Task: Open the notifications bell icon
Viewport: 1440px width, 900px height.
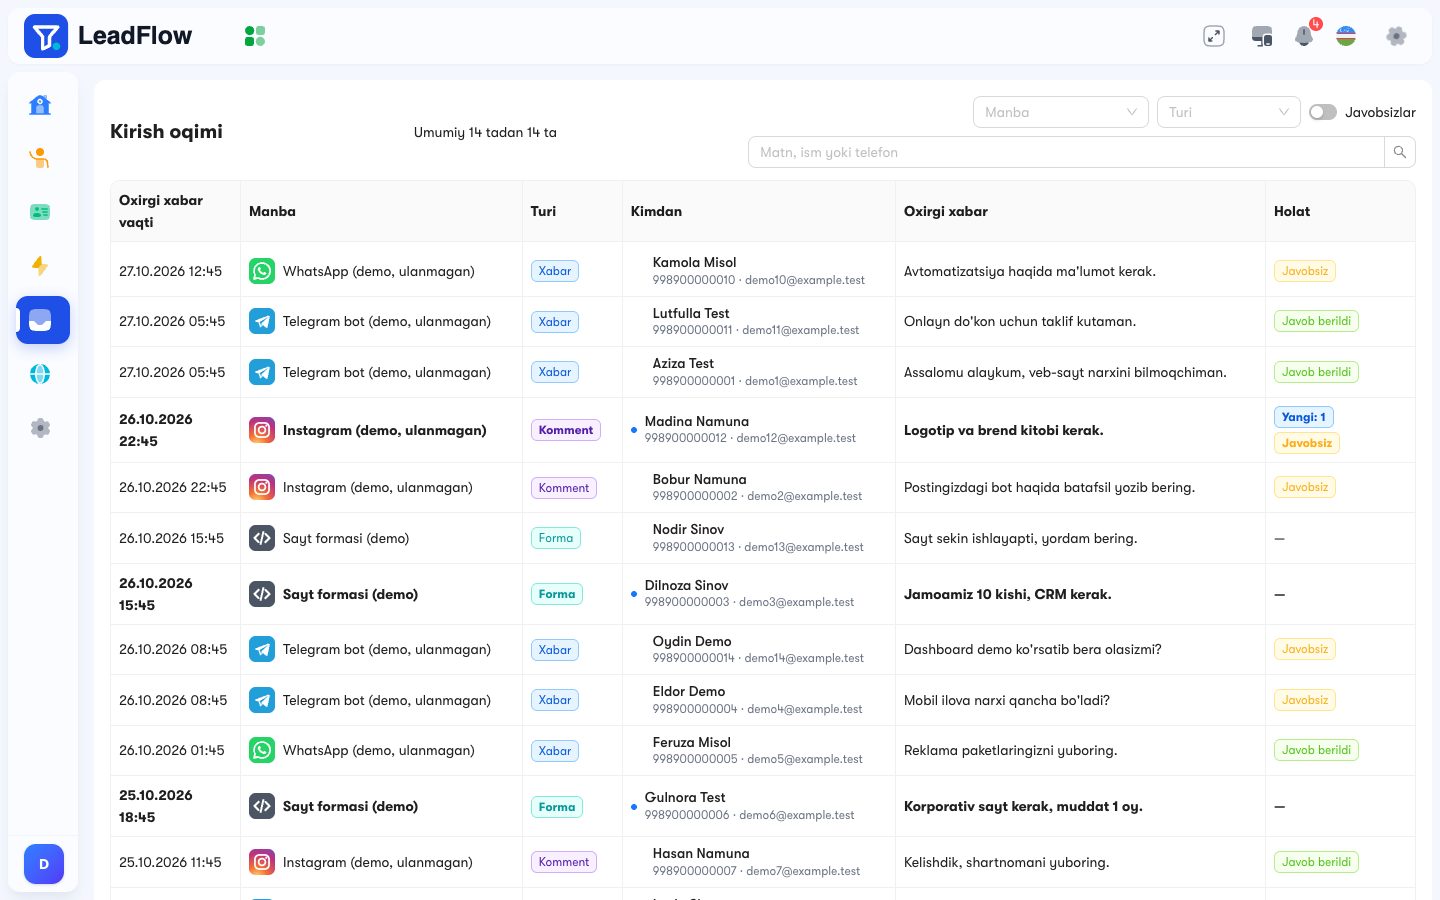Action: [x=1304, y=36]
